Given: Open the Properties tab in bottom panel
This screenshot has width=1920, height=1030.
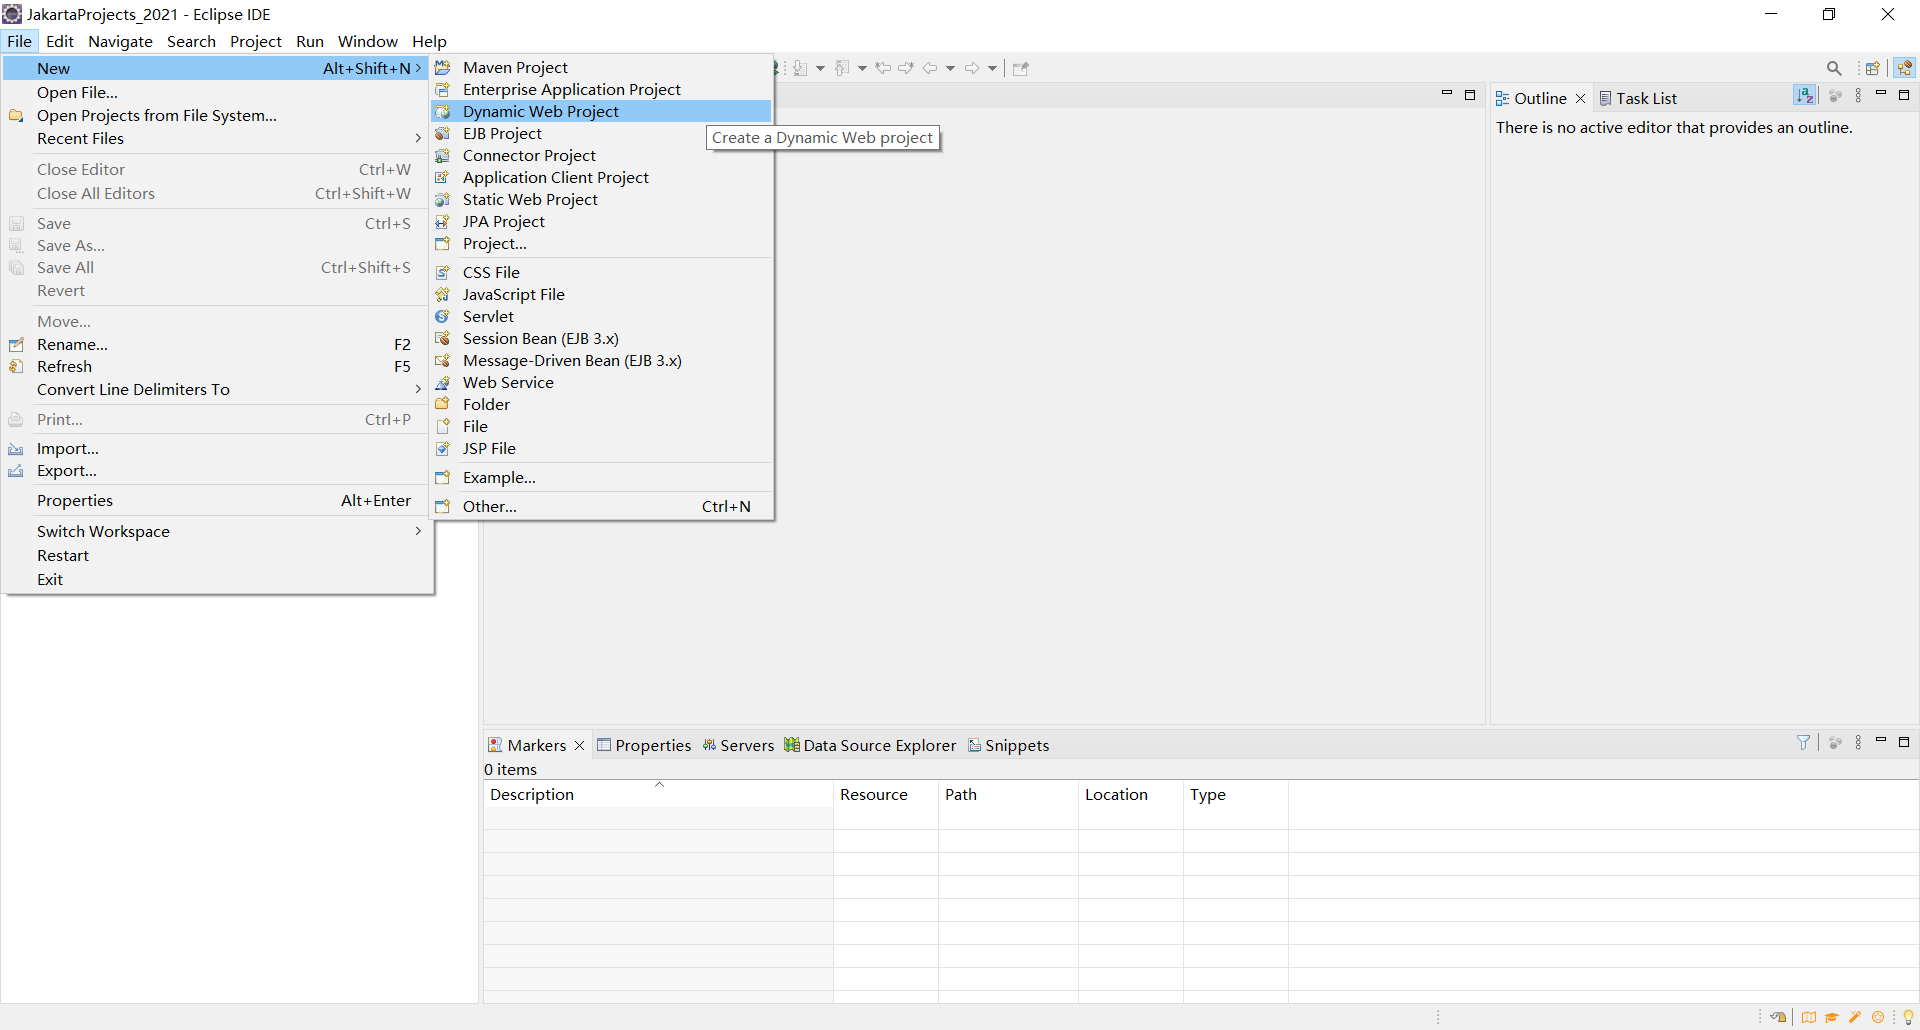Looking at the screenshot, I should [644, 745].
